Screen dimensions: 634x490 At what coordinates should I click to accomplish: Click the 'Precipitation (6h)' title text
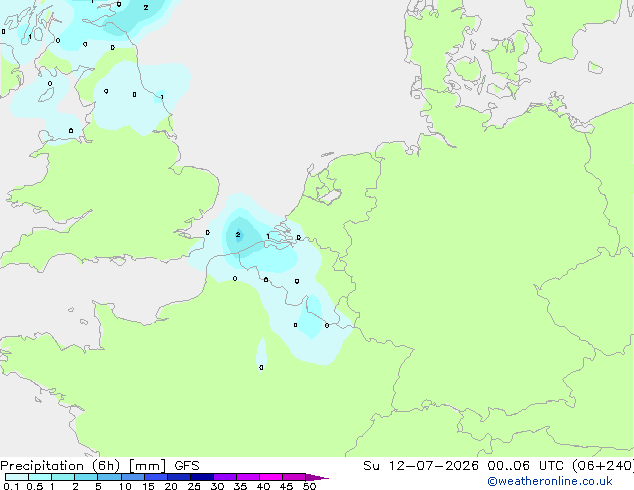point(60,466)
